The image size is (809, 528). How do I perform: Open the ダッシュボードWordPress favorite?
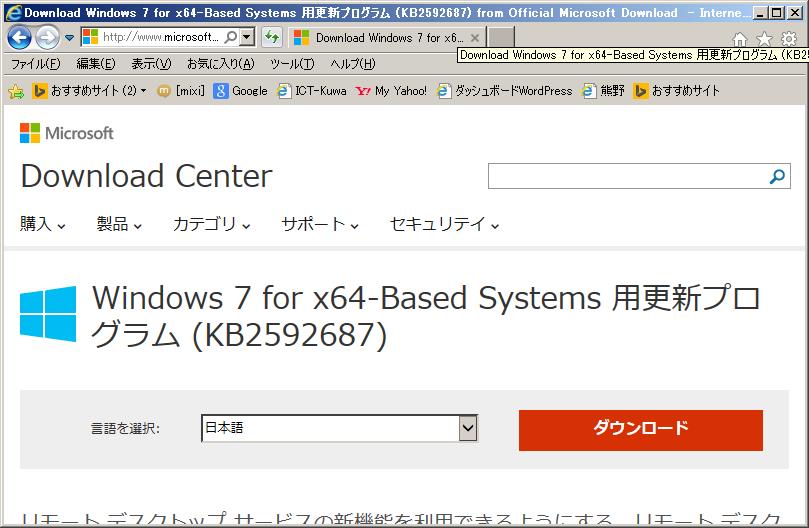504,91
